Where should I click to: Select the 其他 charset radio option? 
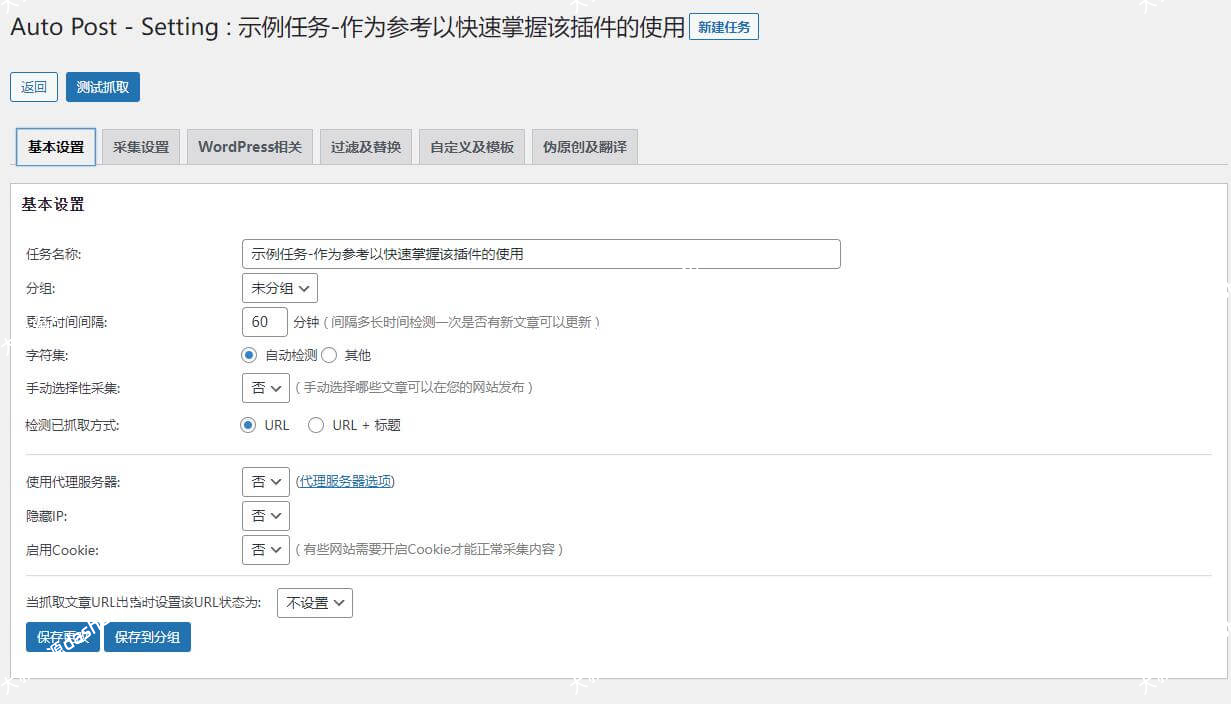[327, 354]
